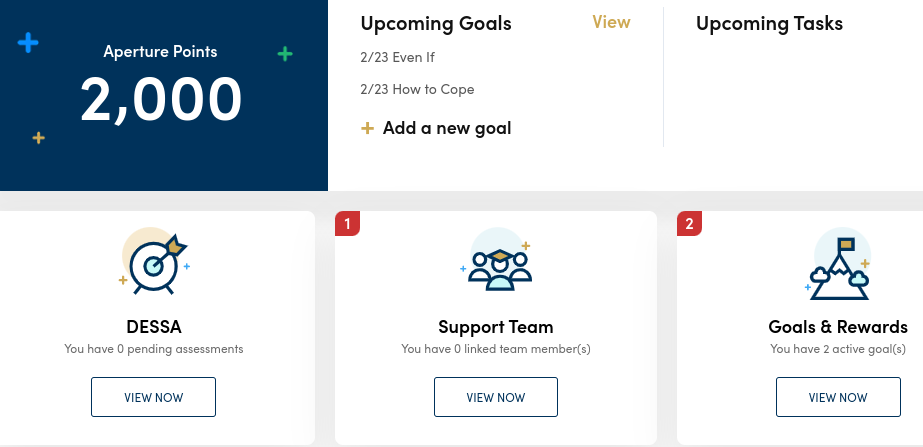
Task: Click the blue plus sparkle in points banner
Action: pos(28,43)
